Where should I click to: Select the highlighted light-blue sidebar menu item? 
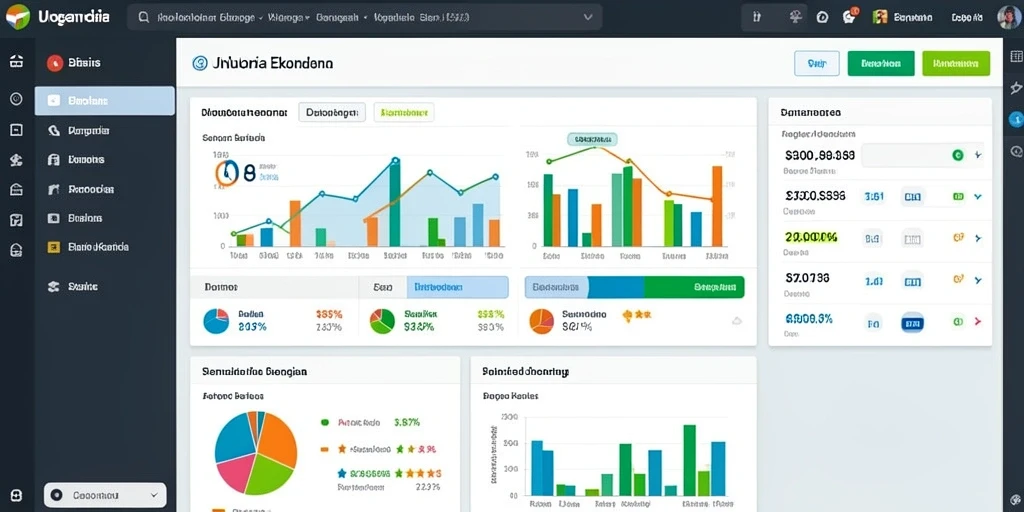(x=104, y=101)
